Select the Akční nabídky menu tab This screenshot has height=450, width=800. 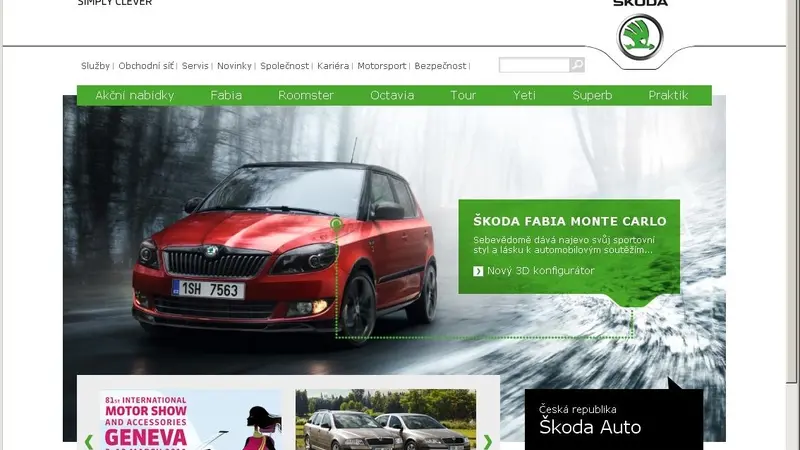pyautogui.click(x=135, y=95)
